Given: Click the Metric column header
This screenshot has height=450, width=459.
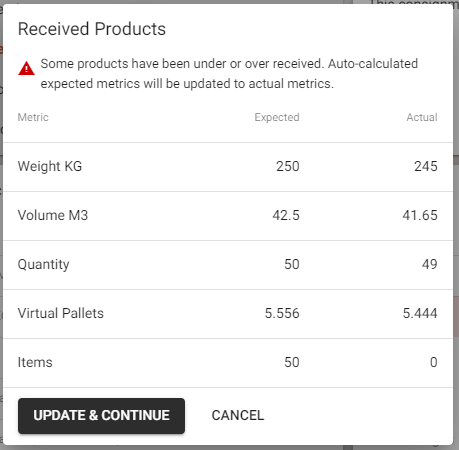Looking at the screenshot, I should (33, 117).
